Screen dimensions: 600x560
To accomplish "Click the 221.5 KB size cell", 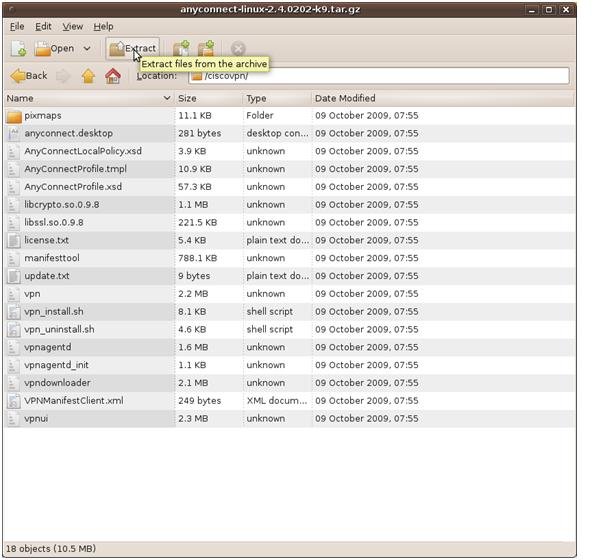I will point(198,223).
